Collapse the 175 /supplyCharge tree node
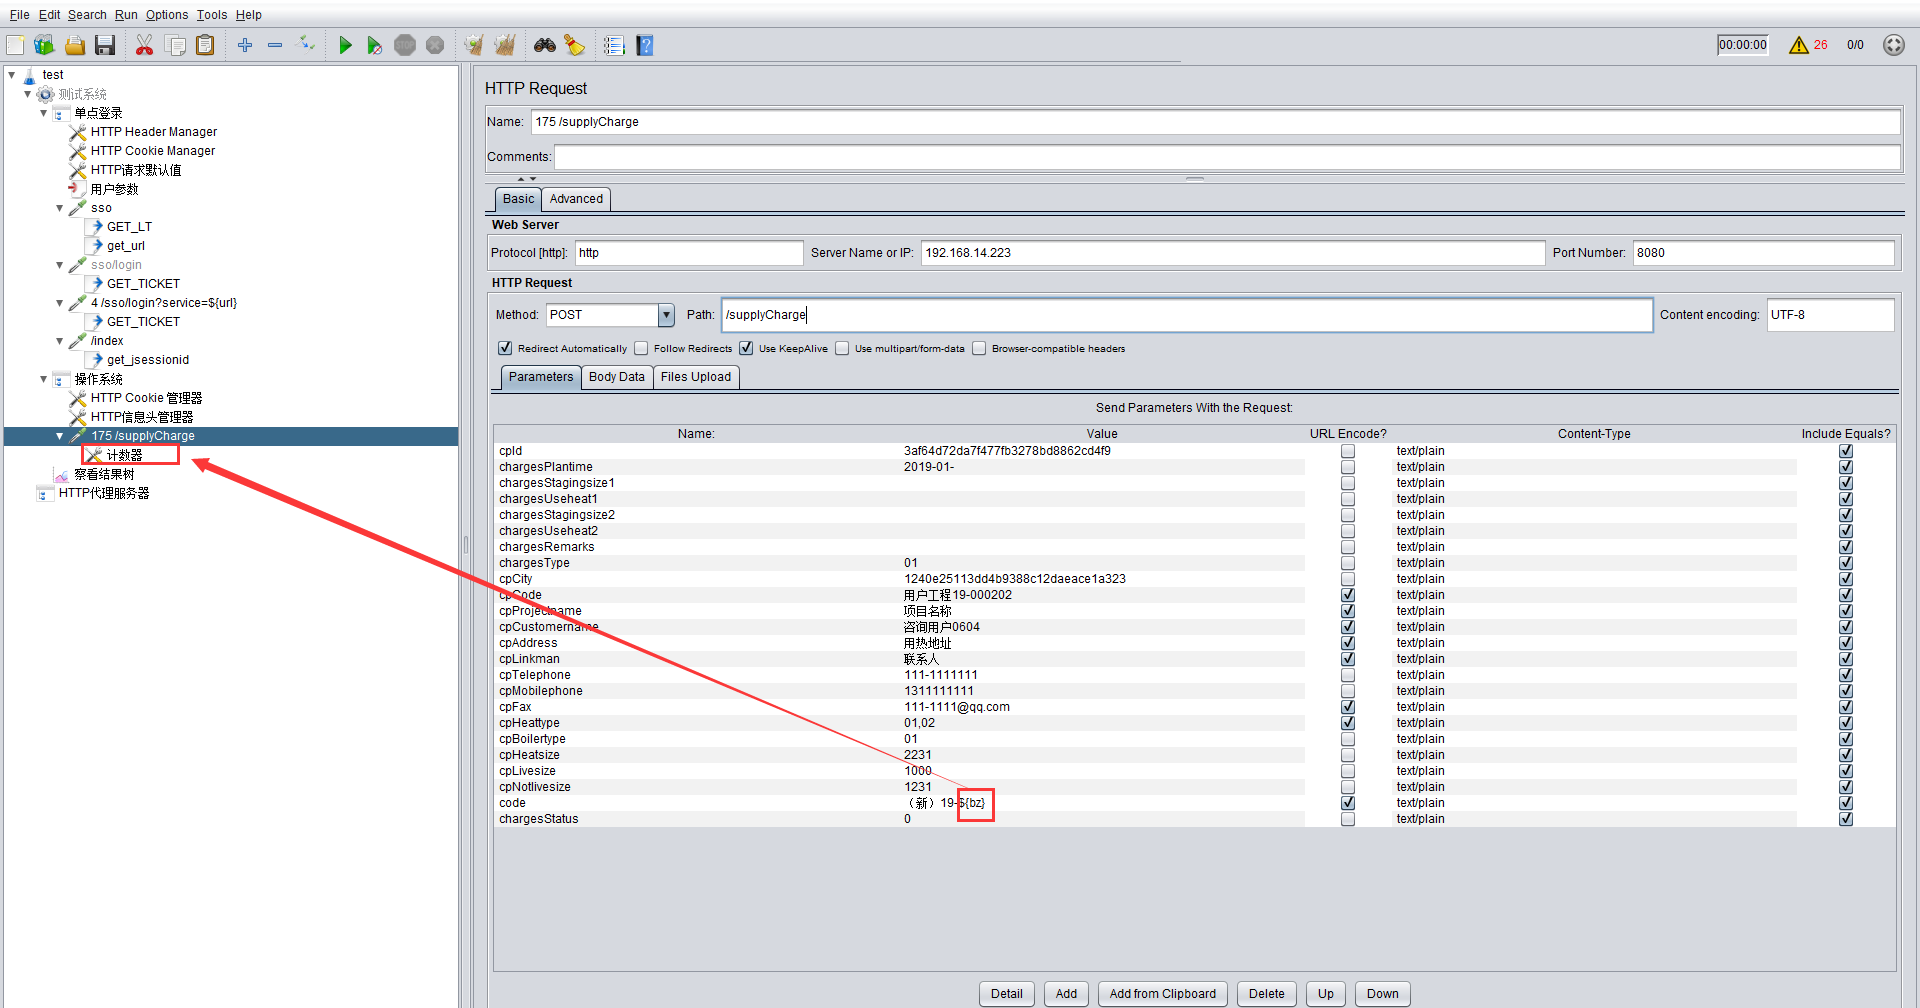 click(60, 436)
